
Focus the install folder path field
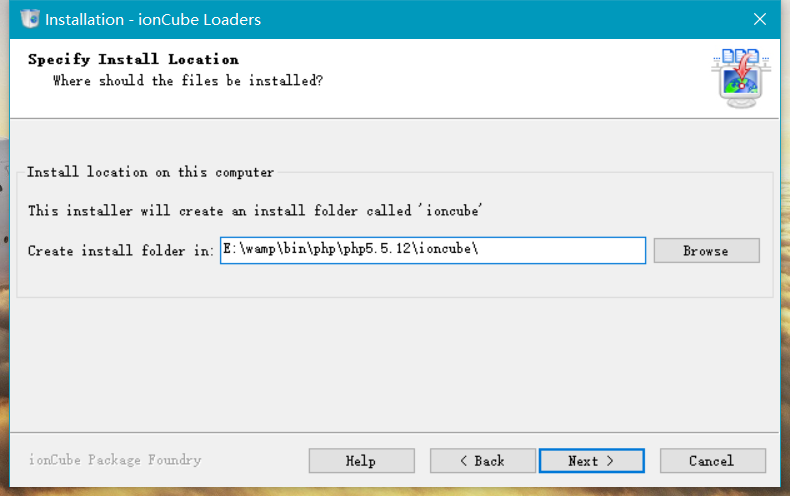pyautogui.click(x=433, y=250)
